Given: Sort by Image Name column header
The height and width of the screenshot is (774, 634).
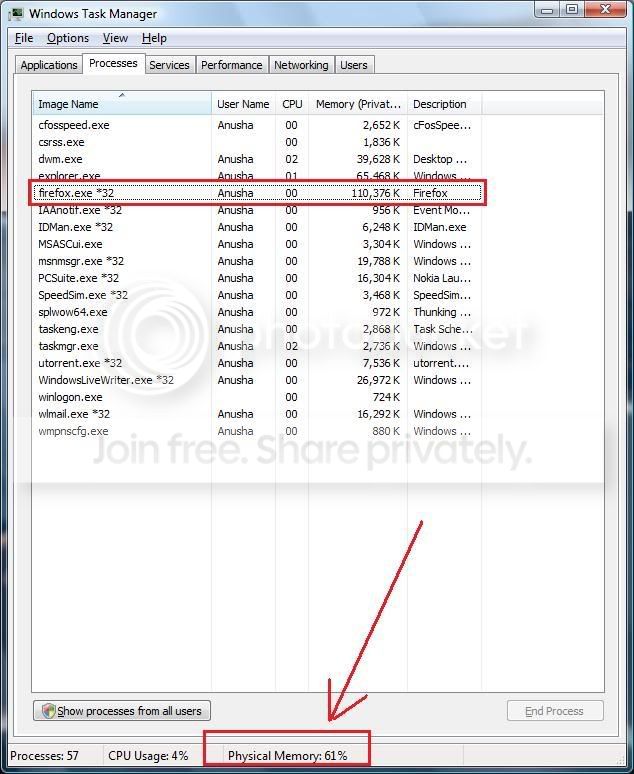Looking at the screenshot, I should click(122, 104).
